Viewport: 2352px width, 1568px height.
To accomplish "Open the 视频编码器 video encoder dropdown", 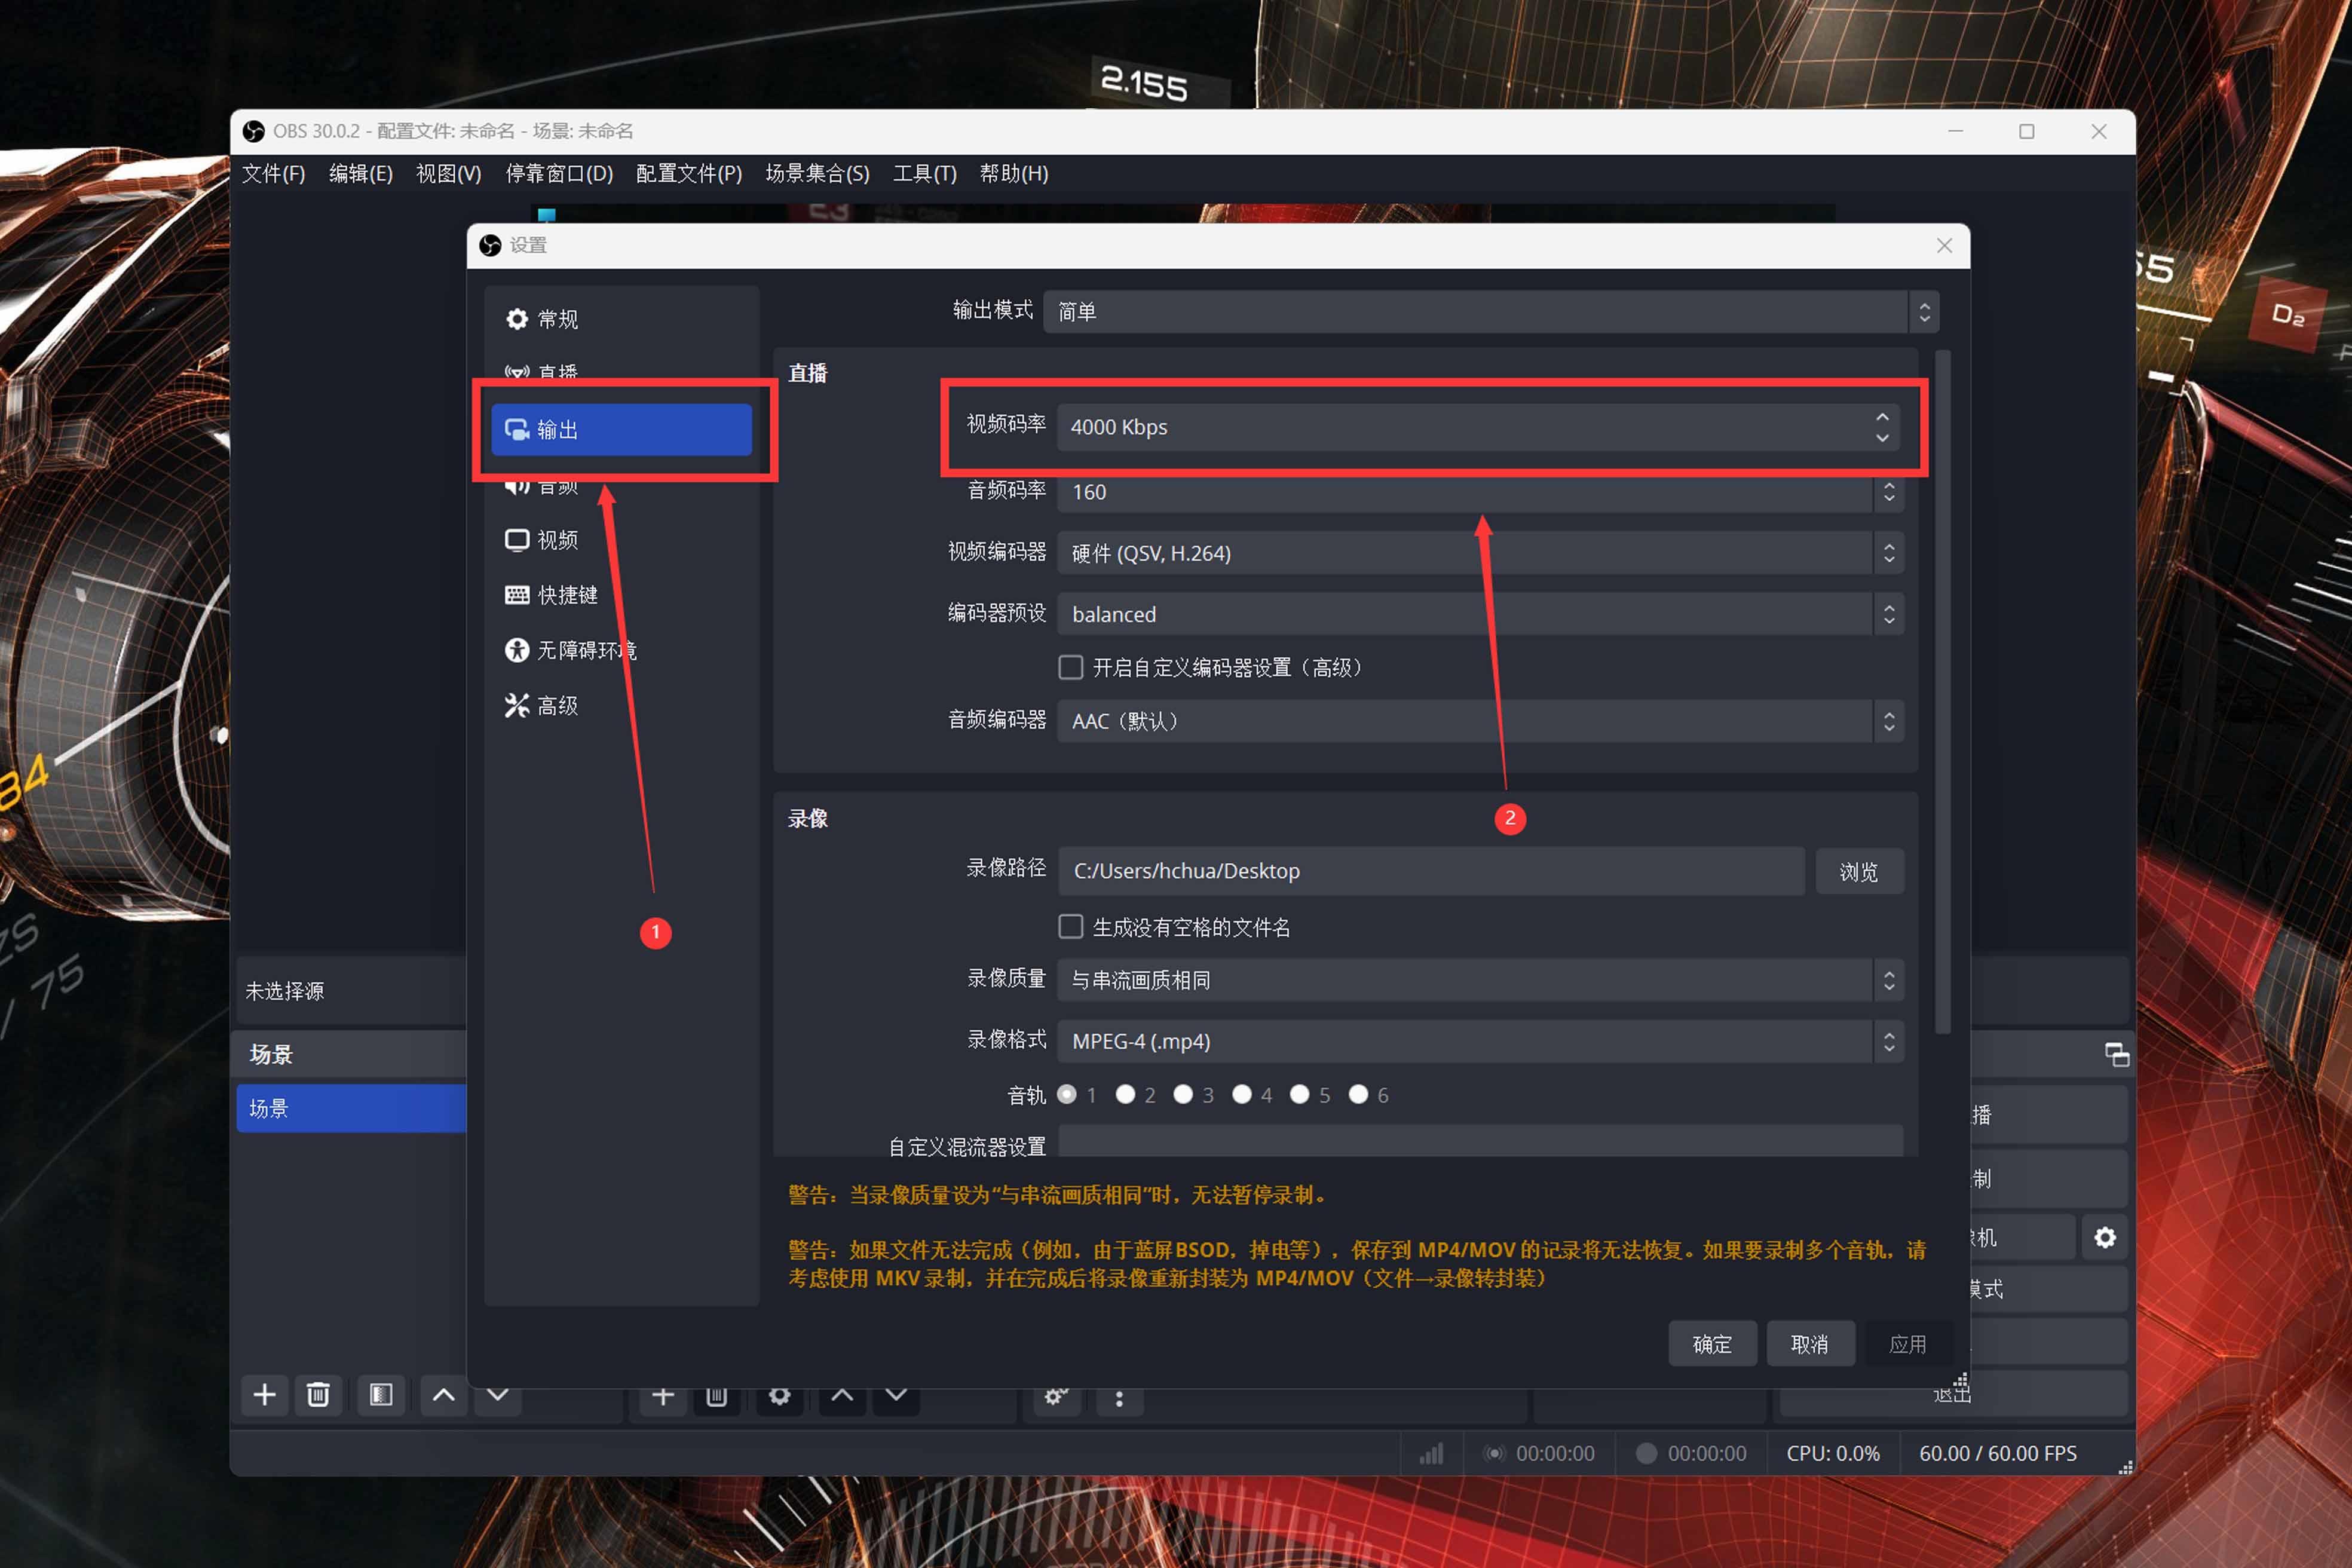I will pos(1480,553).
